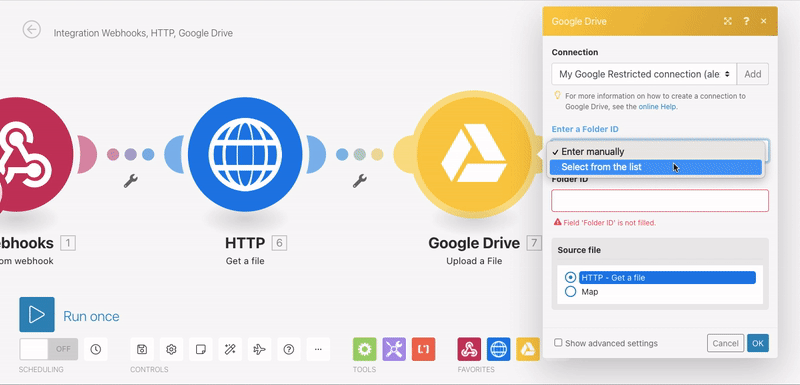The width and height of the screenshot is (800, 385).
Task: Add HTTP from Favorites
Action: click(498, 349)
